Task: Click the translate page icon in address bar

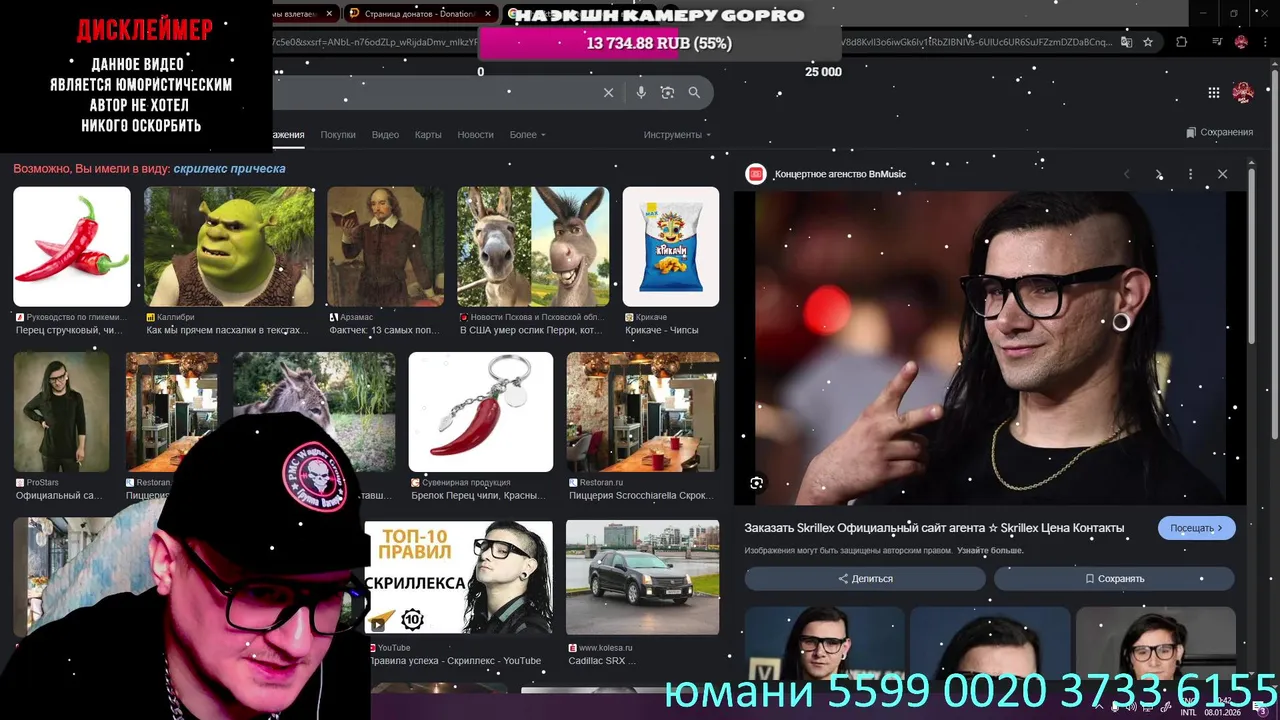Action: pos(1127,42)
